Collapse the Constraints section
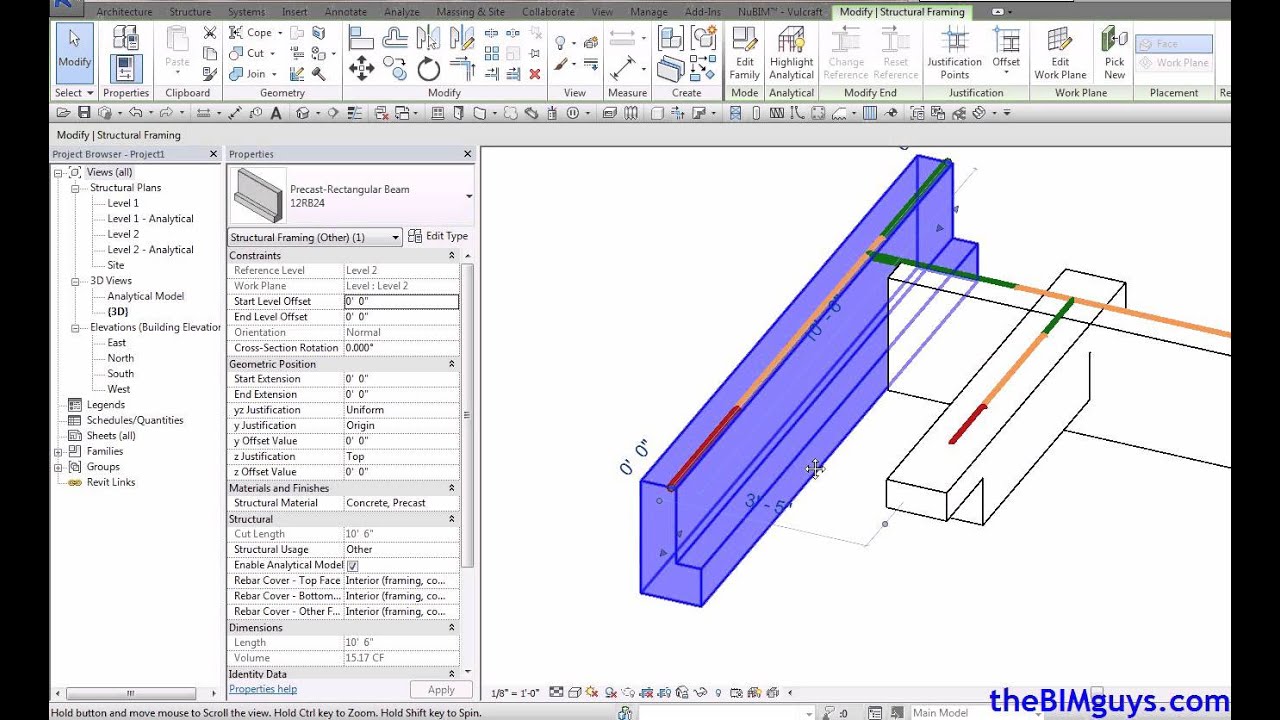The width and height of the screenshot is (1280, 720). pyautogui.click(x=451, y=256)
